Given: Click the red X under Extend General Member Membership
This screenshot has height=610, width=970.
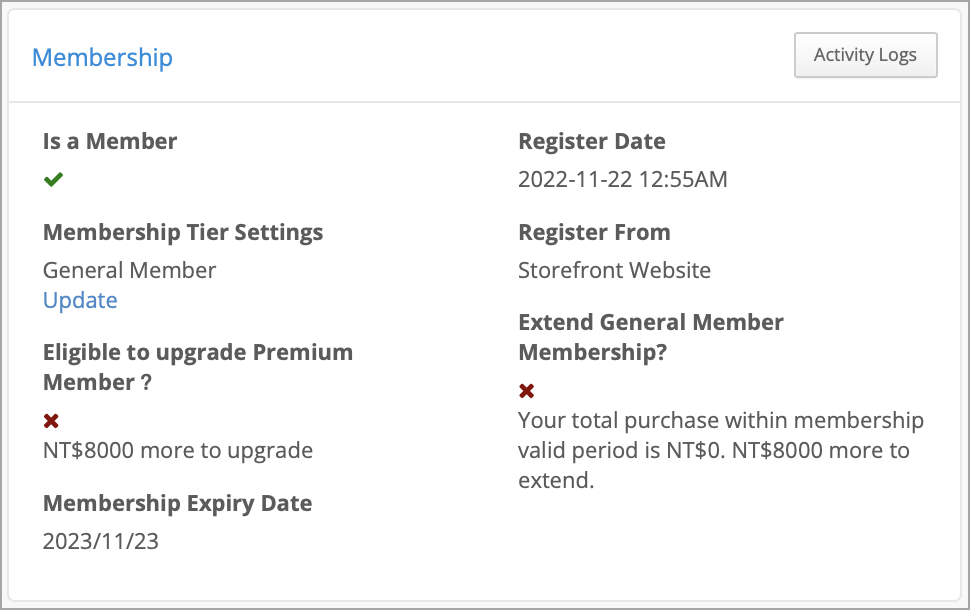Looking at the screenshot, I should pyautogui.click(x=526, y=390).
